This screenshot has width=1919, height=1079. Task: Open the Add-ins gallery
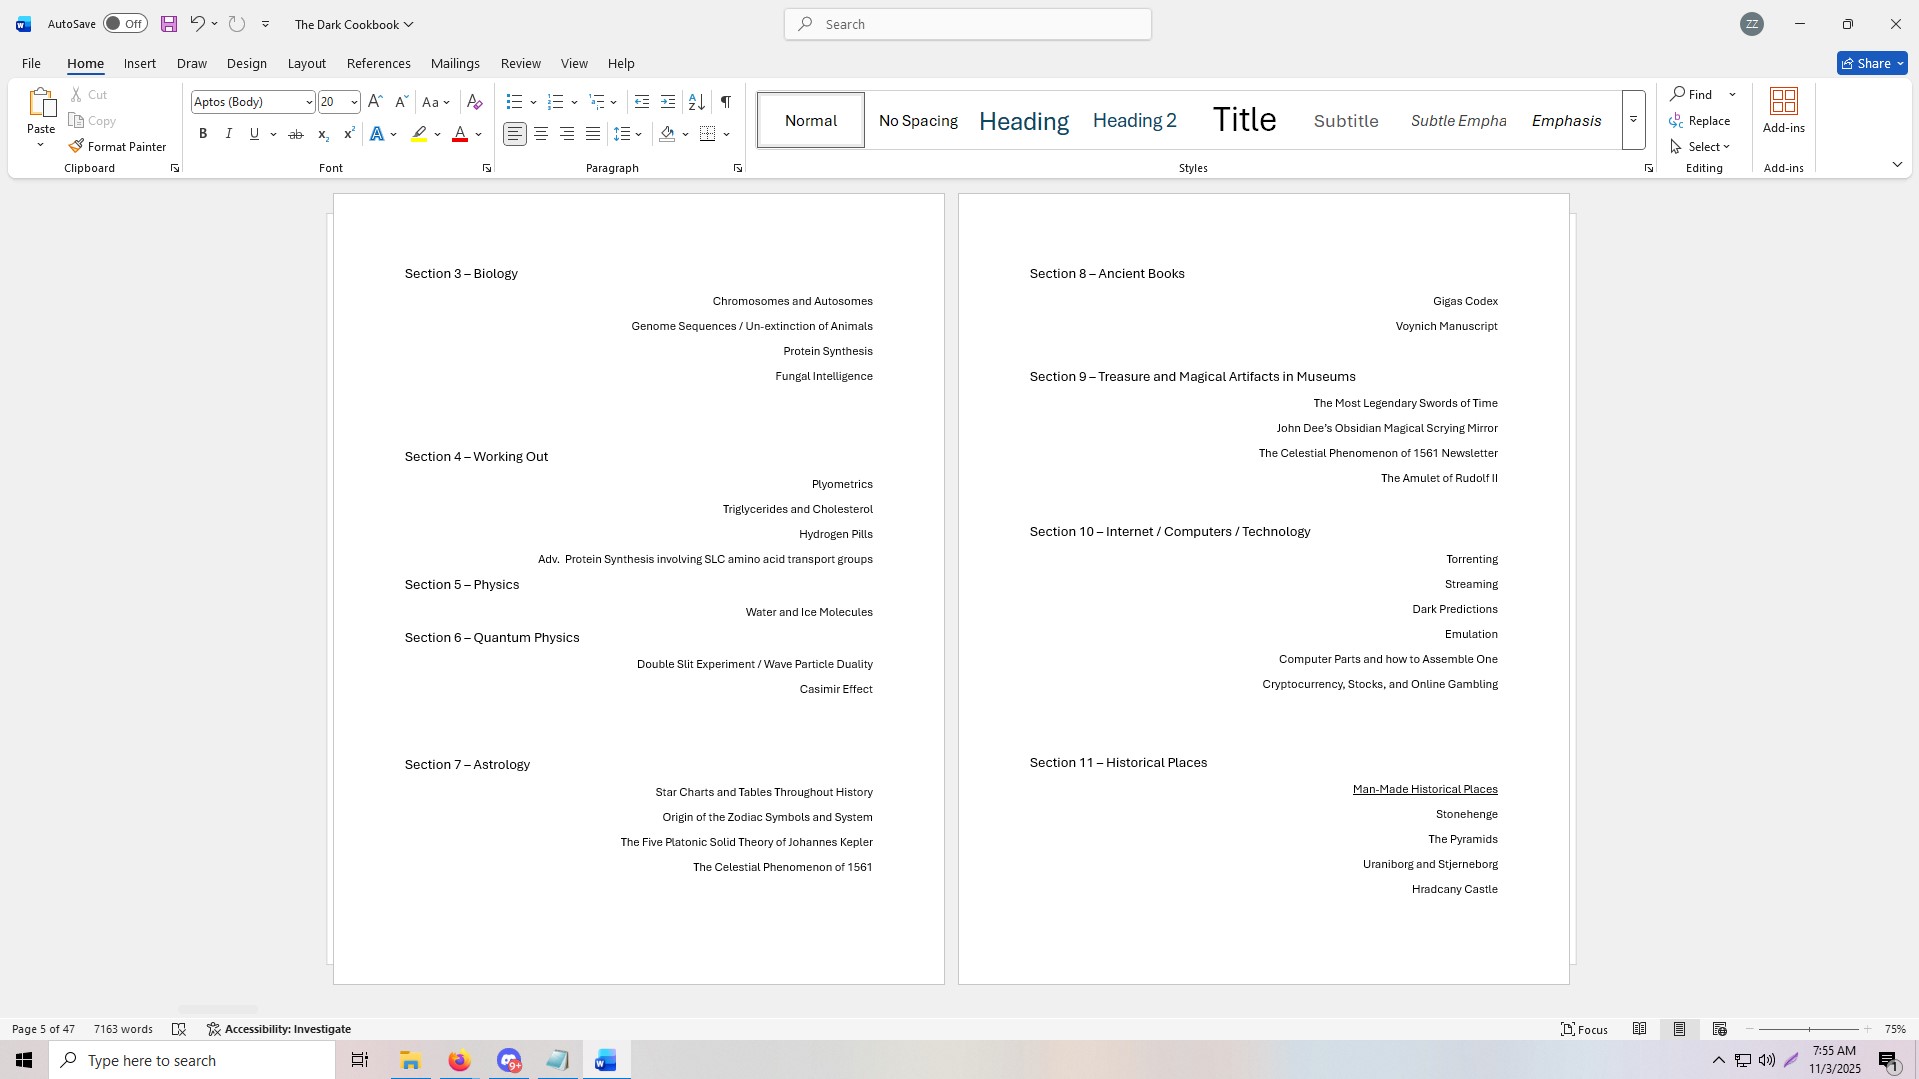(x=1784, y=112)
